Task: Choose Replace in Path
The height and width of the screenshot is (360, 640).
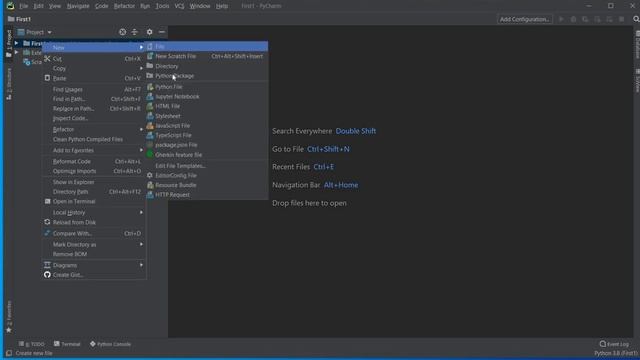Action: [x=94, y=109]
